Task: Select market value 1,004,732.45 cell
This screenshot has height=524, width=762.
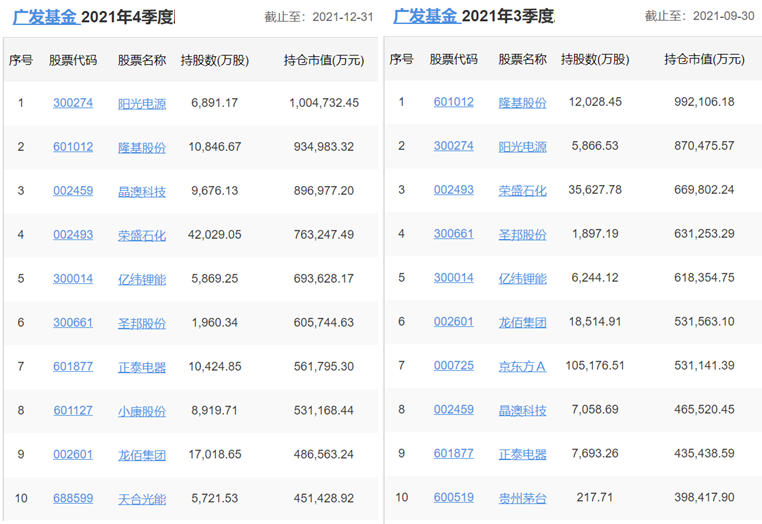Action: pyautogui.click(x=324, y=103)
